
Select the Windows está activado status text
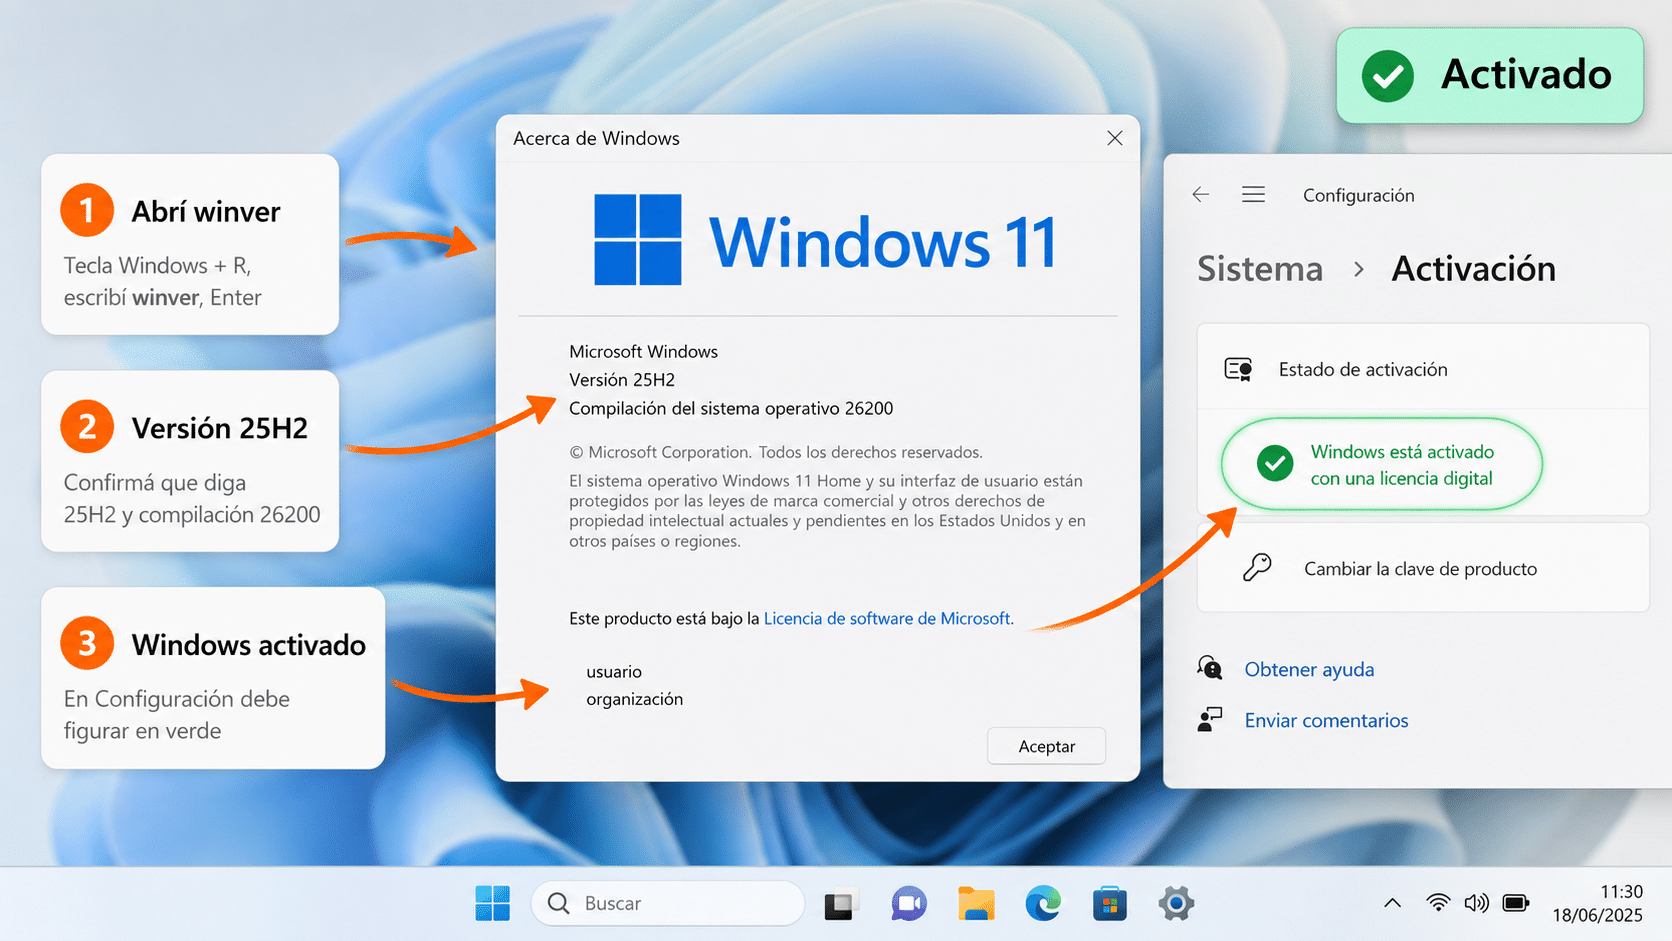pyautogui.click(x=1402, y=465)
